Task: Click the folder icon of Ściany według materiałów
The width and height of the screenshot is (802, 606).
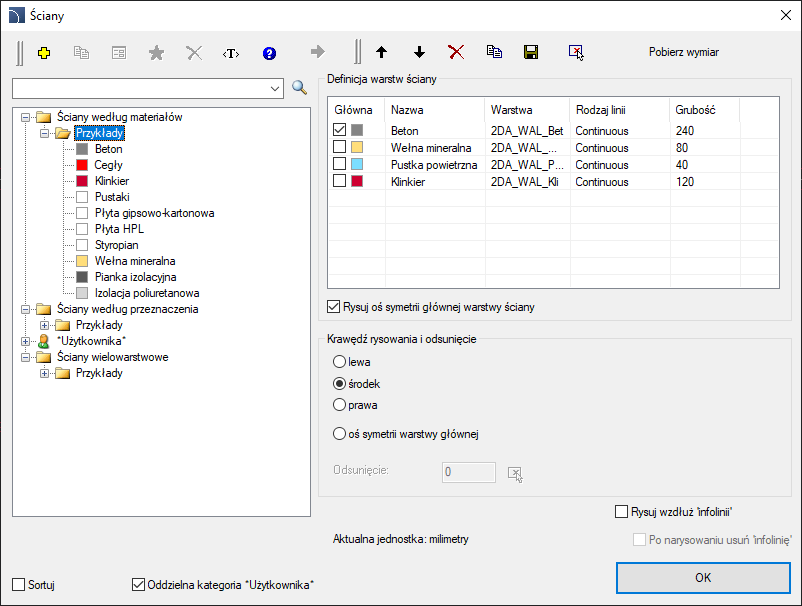Action: point(43,117)
